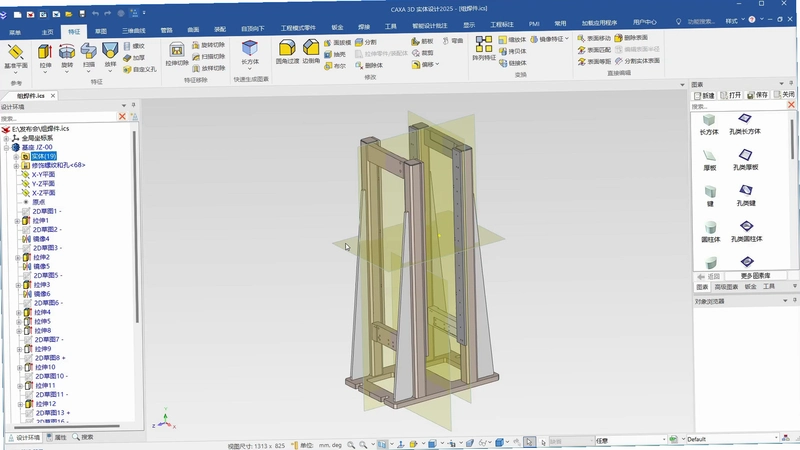Open the 镜像特征 dropdown

click(566, 39)
